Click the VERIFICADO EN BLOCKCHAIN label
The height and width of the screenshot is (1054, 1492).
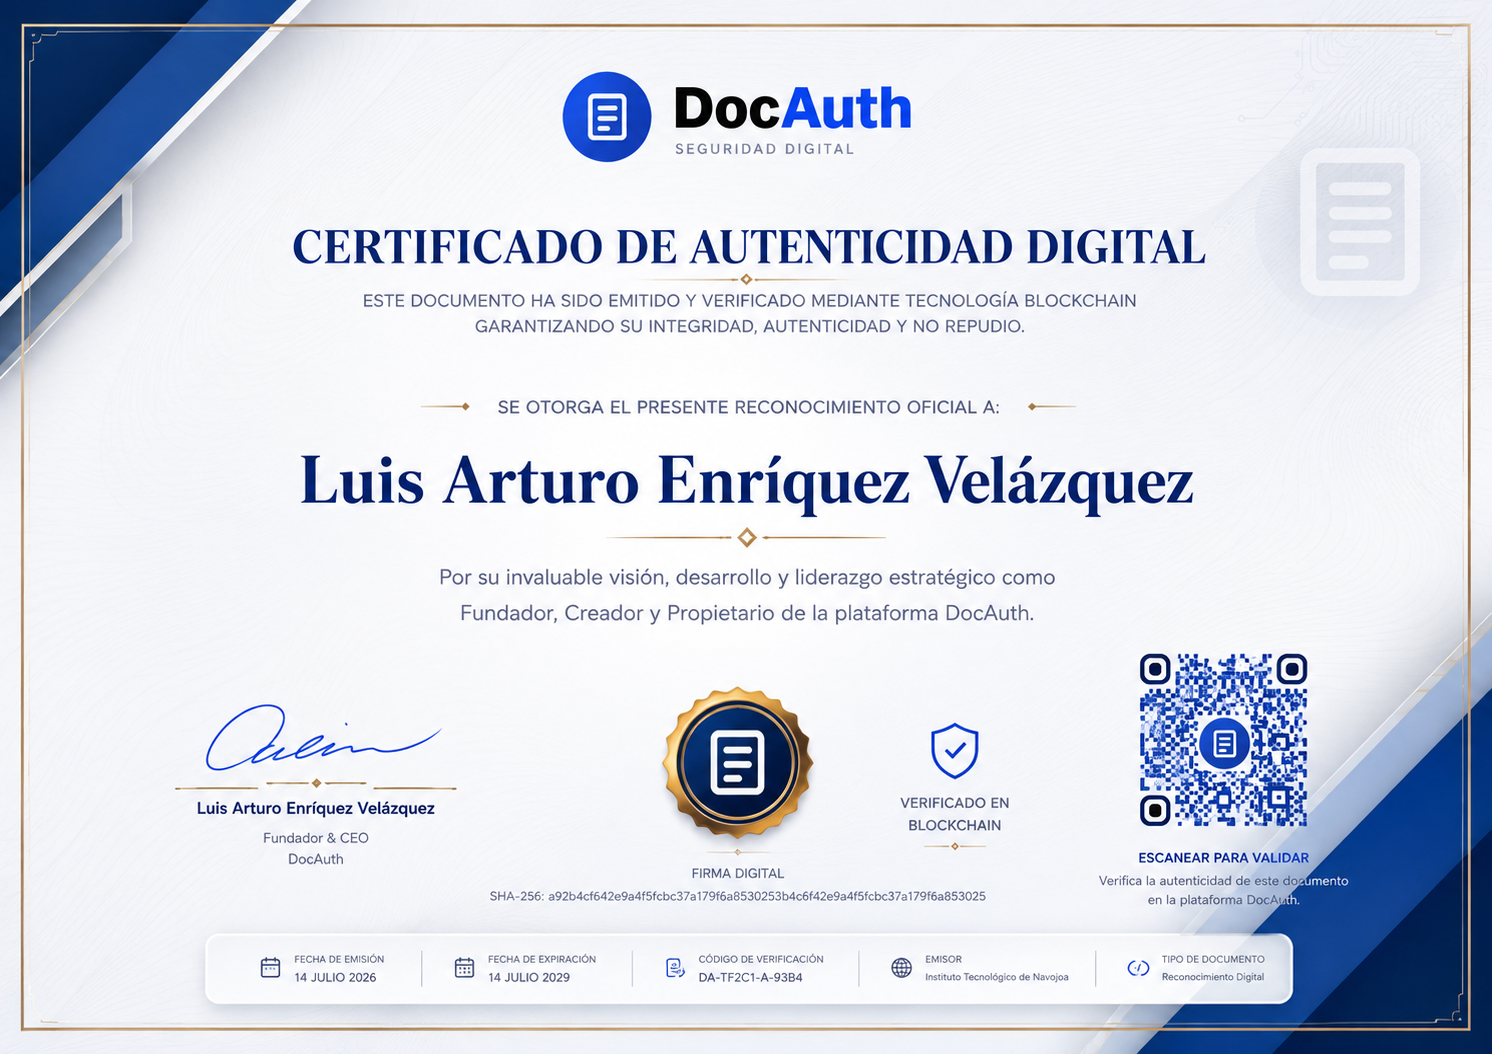point(955,814)
